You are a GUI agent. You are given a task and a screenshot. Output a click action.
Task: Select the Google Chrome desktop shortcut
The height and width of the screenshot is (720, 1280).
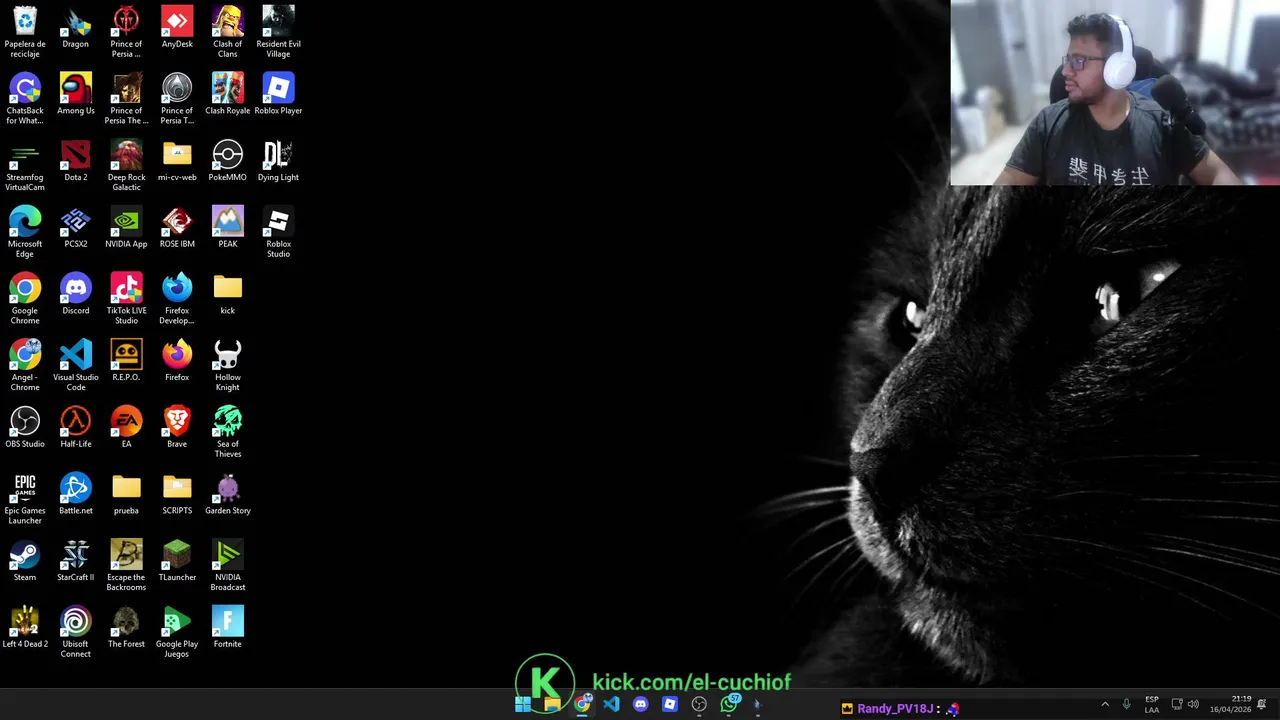(x=25, y=298)
